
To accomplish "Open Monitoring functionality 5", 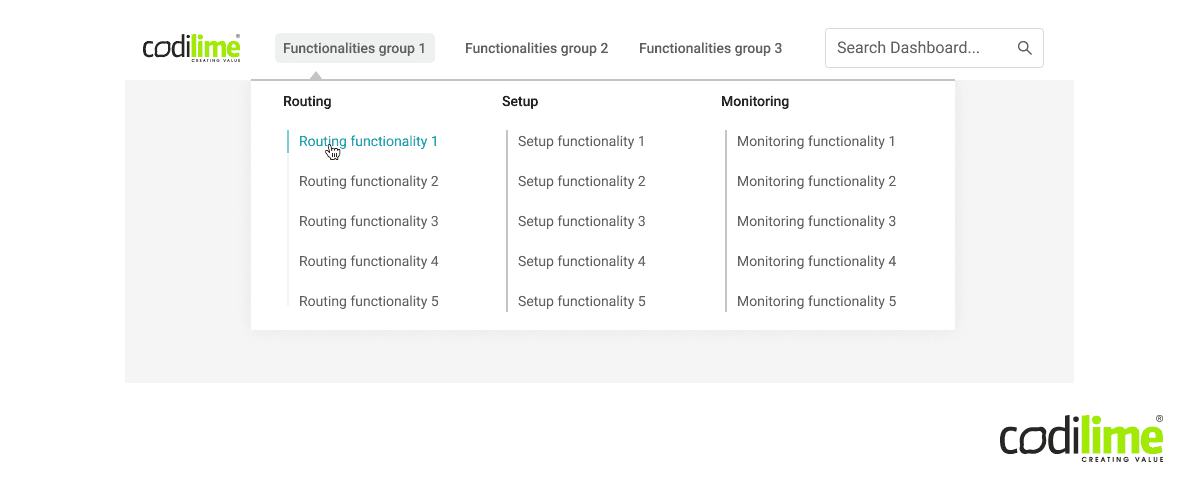I will pos(816,302).
